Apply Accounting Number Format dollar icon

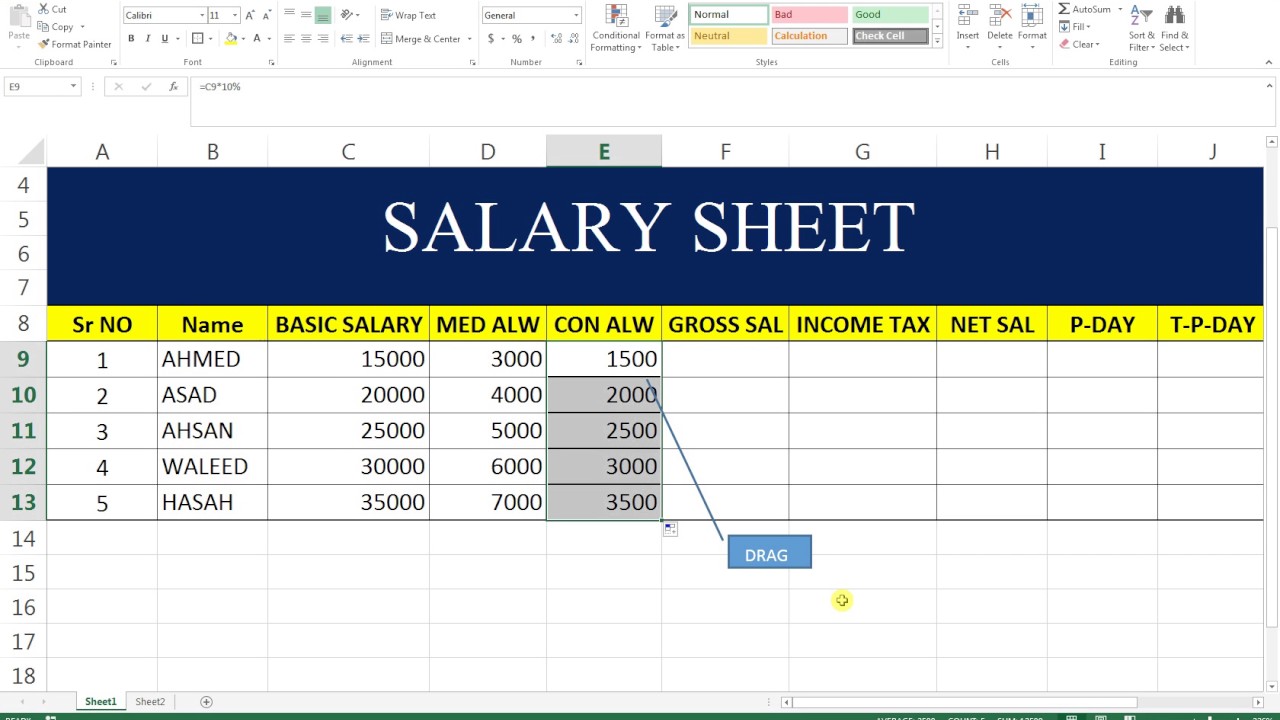point(491,38)
